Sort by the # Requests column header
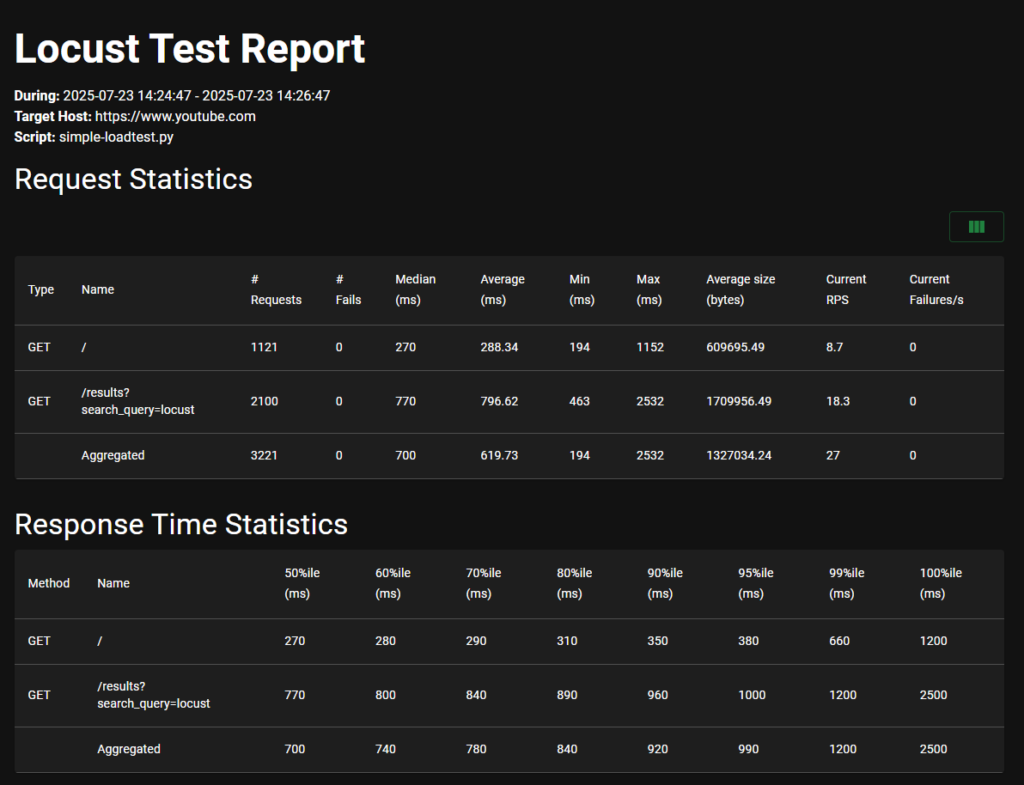This screenshot has height=785, width=1024. pos(275,290)
